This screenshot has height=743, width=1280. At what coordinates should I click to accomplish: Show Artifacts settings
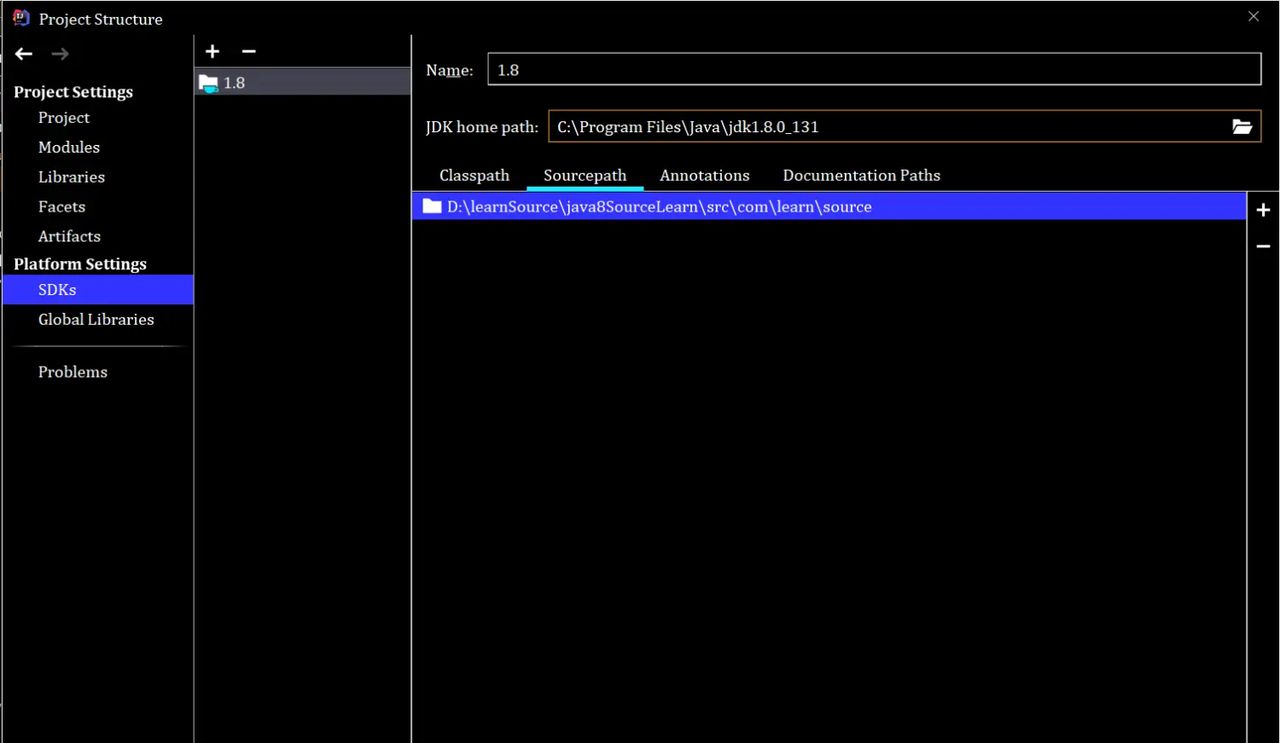pos(69,237)
